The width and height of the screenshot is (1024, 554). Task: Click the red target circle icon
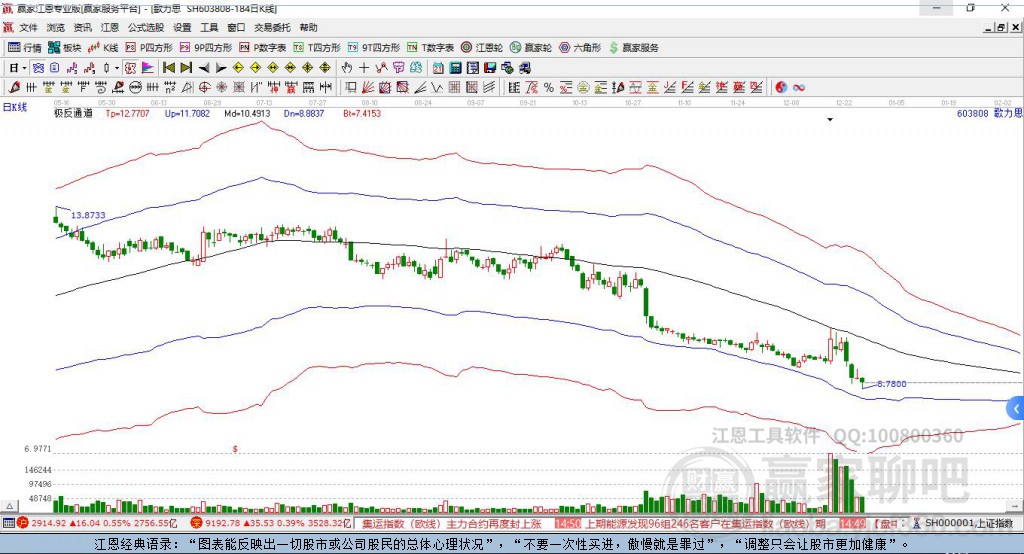(204, 88)
